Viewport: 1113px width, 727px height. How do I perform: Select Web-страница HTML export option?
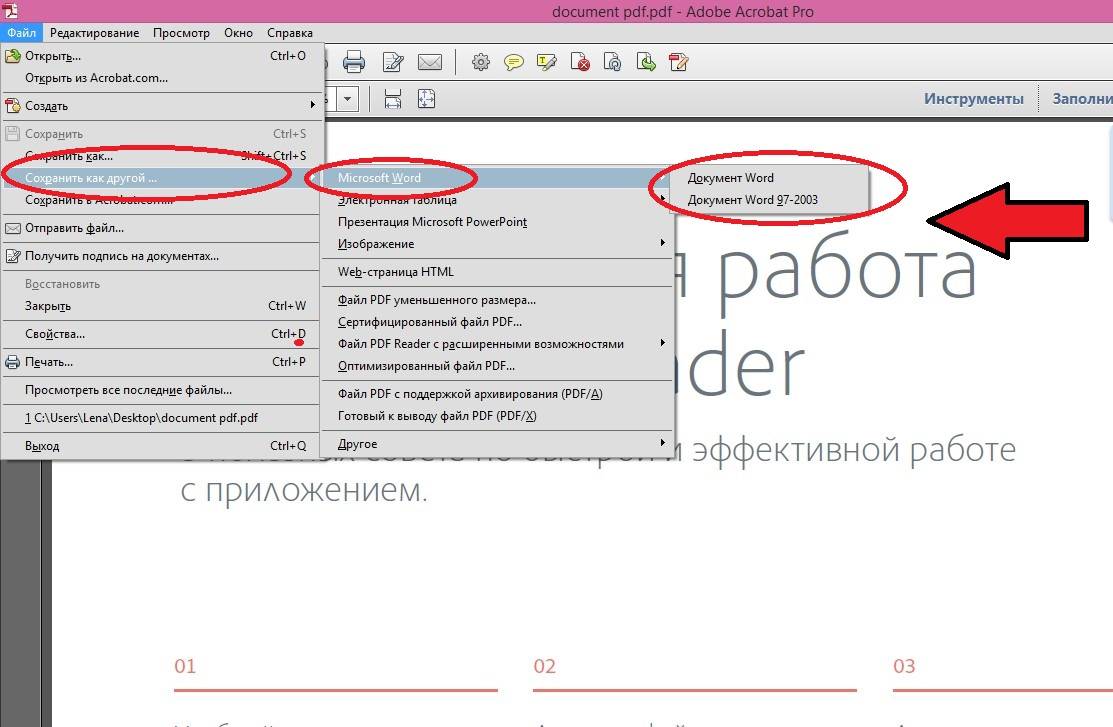click(x=396, y=272)
